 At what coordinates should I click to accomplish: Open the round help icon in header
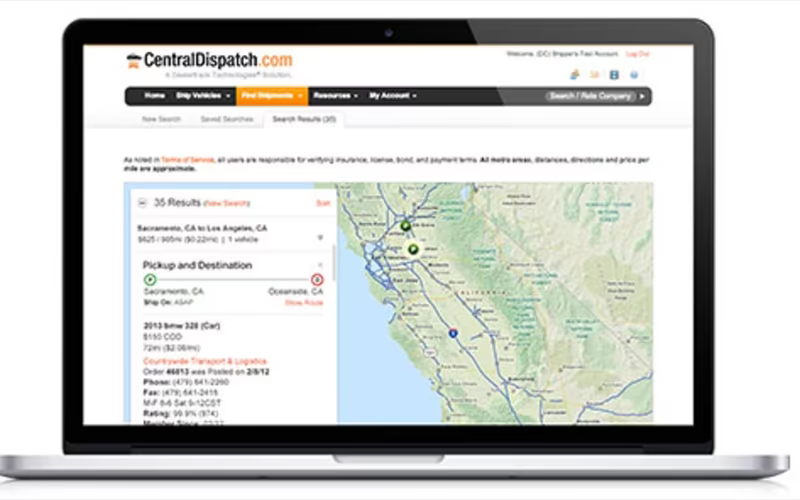[634, 75]
